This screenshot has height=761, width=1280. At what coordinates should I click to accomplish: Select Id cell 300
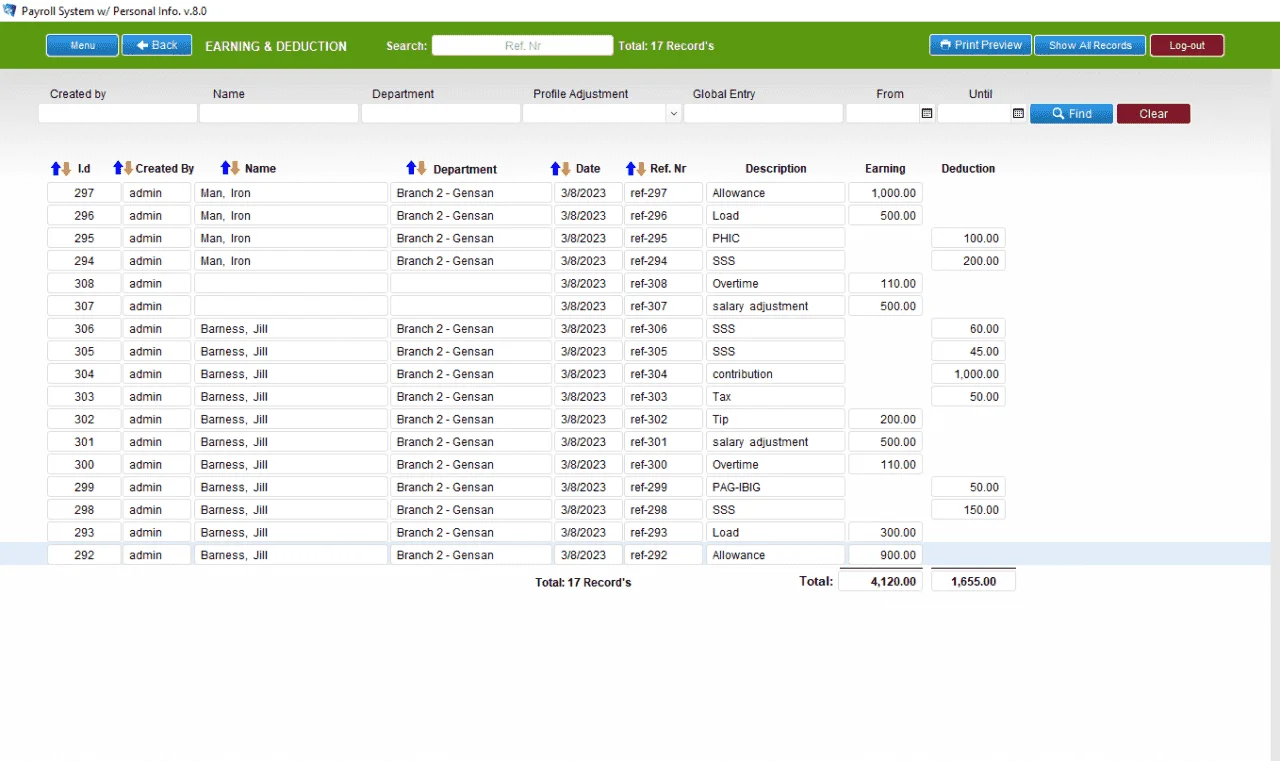(x=84, y=465)
